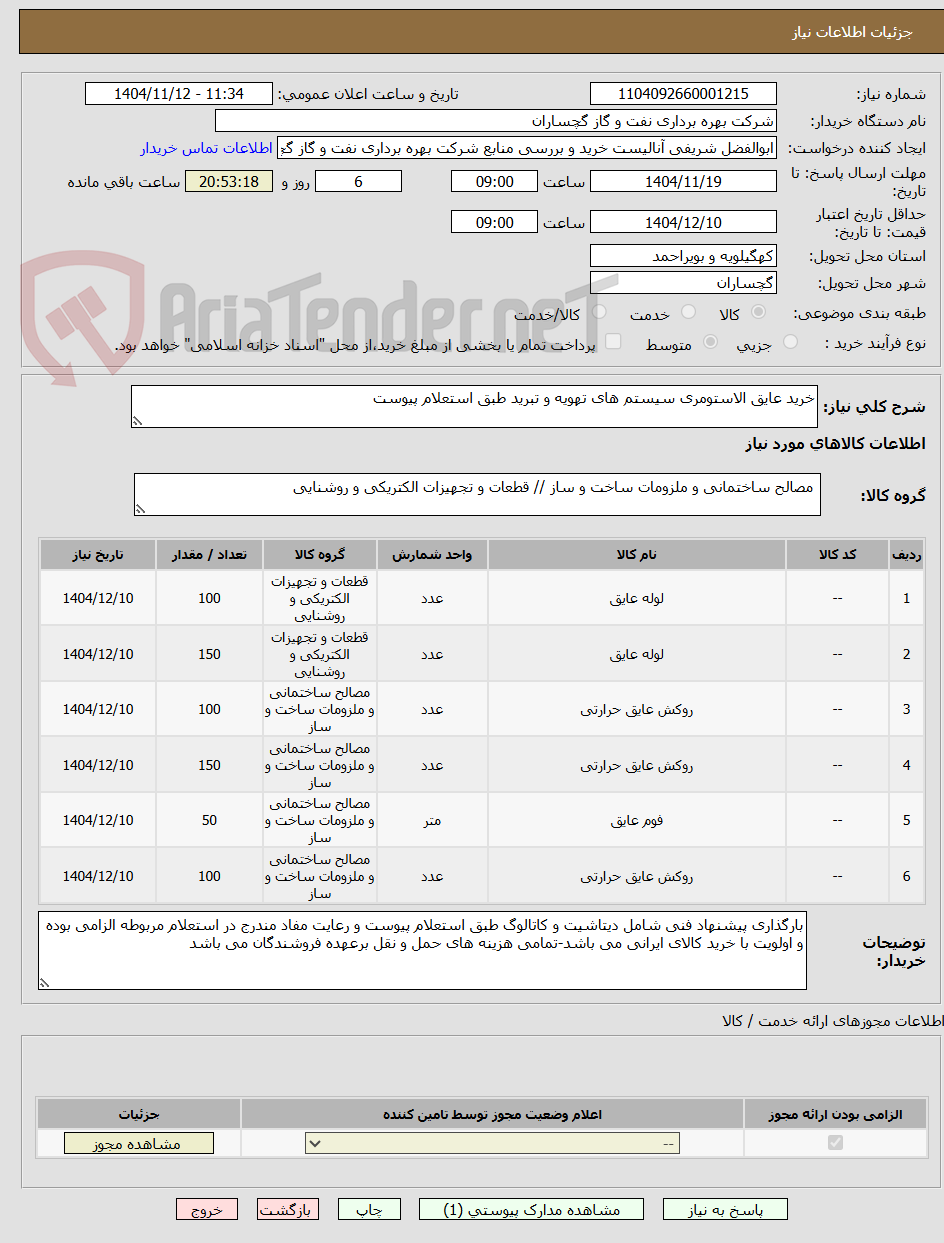Viewport: 944px width, 1243px height.
Task: Click the گروه کالا column header
Action: coord(320,554)
